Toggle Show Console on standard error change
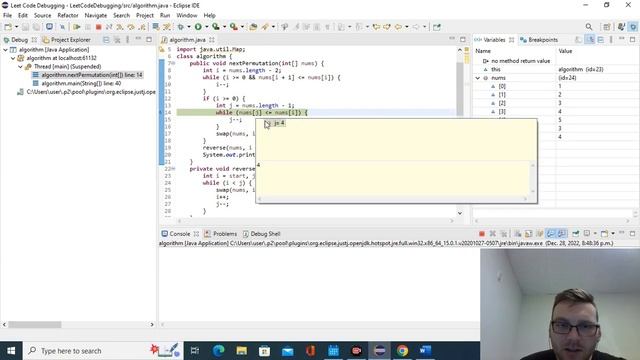The height and width of the screenshot is (360, 640). click(x=562, y=234)
